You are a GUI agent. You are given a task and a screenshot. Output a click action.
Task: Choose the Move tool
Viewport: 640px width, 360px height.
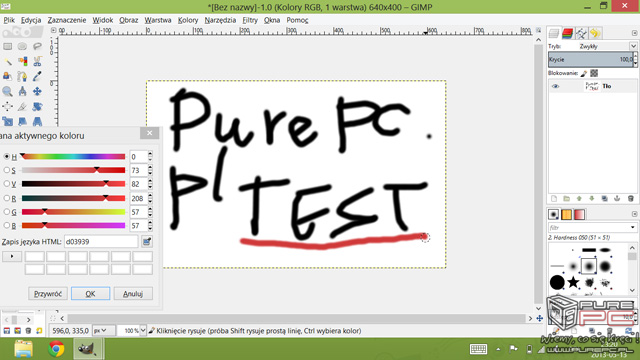pos(37,91)
